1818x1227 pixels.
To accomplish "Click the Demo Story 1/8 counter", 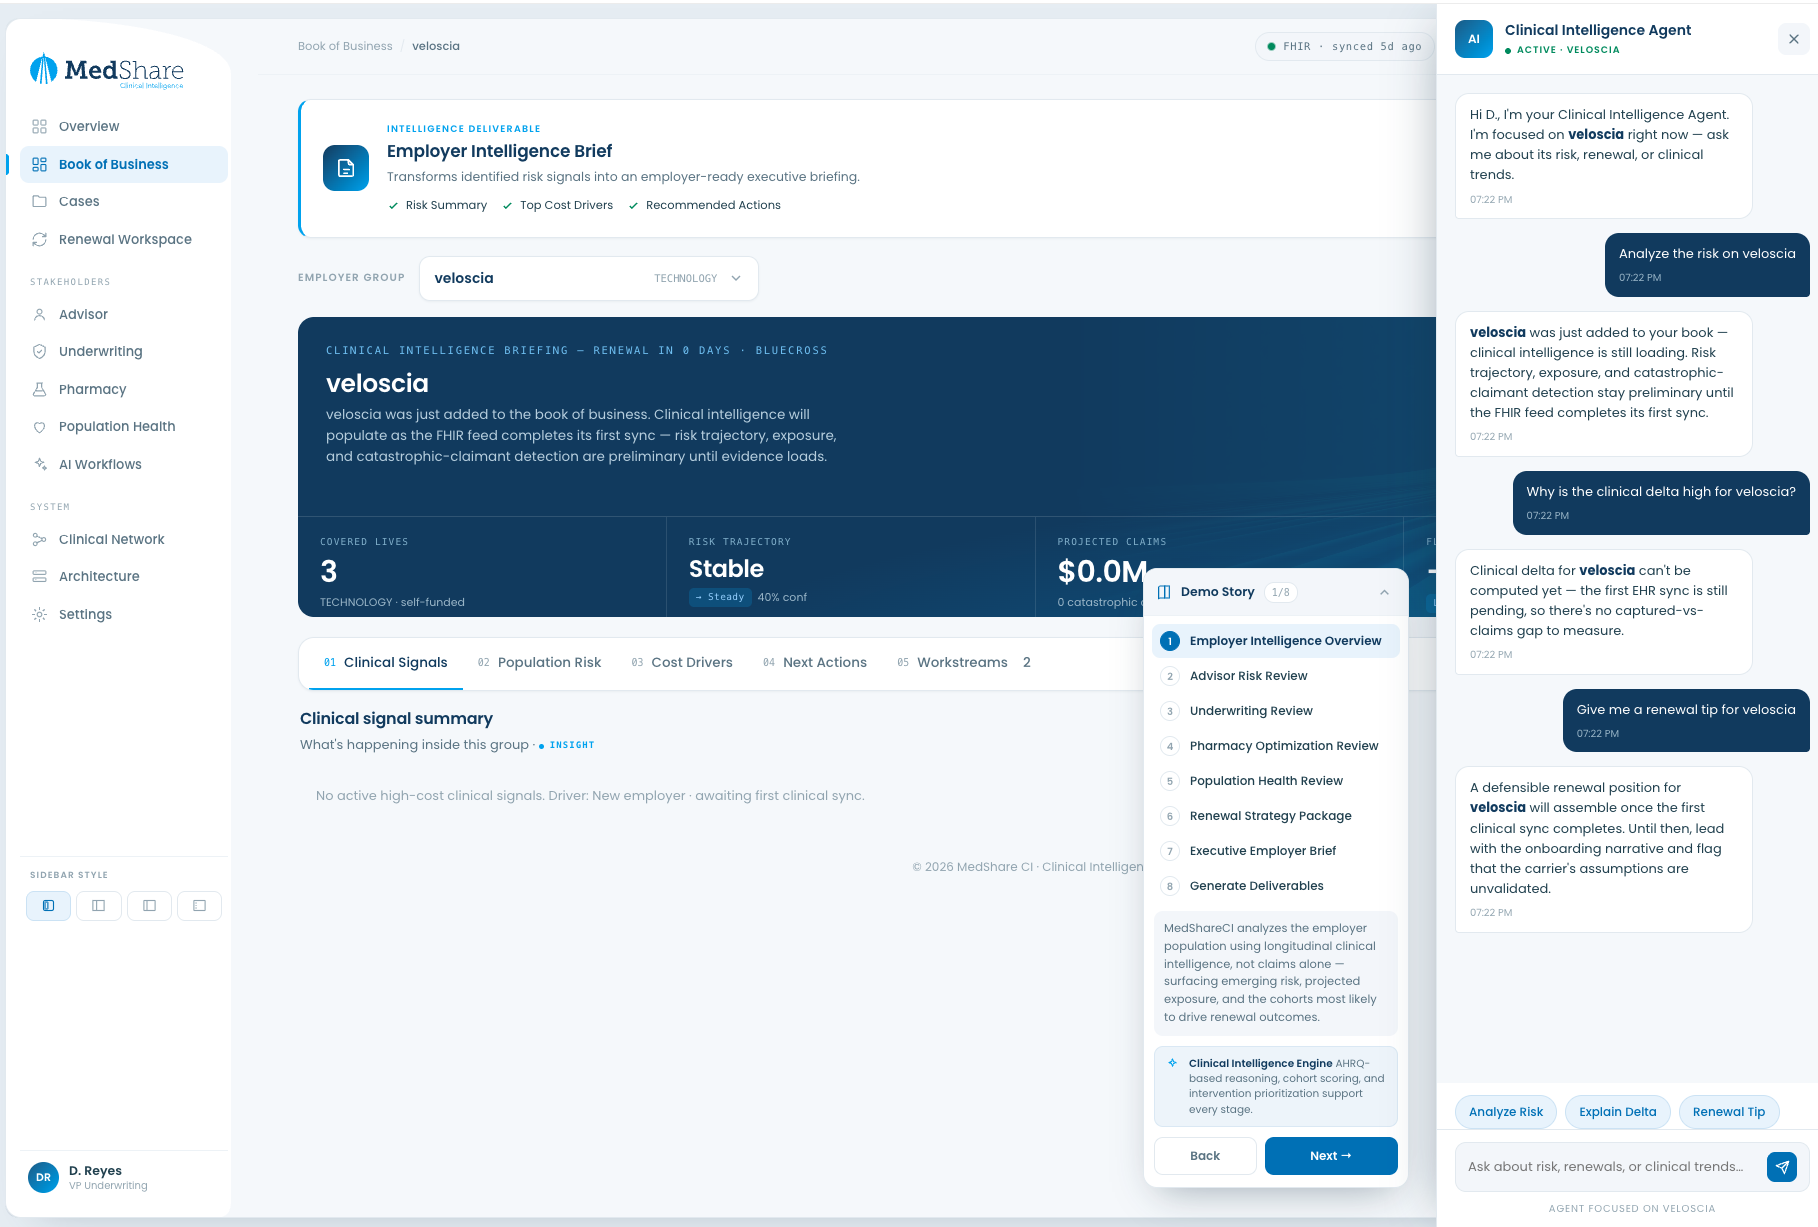I will coord(1281,592).
